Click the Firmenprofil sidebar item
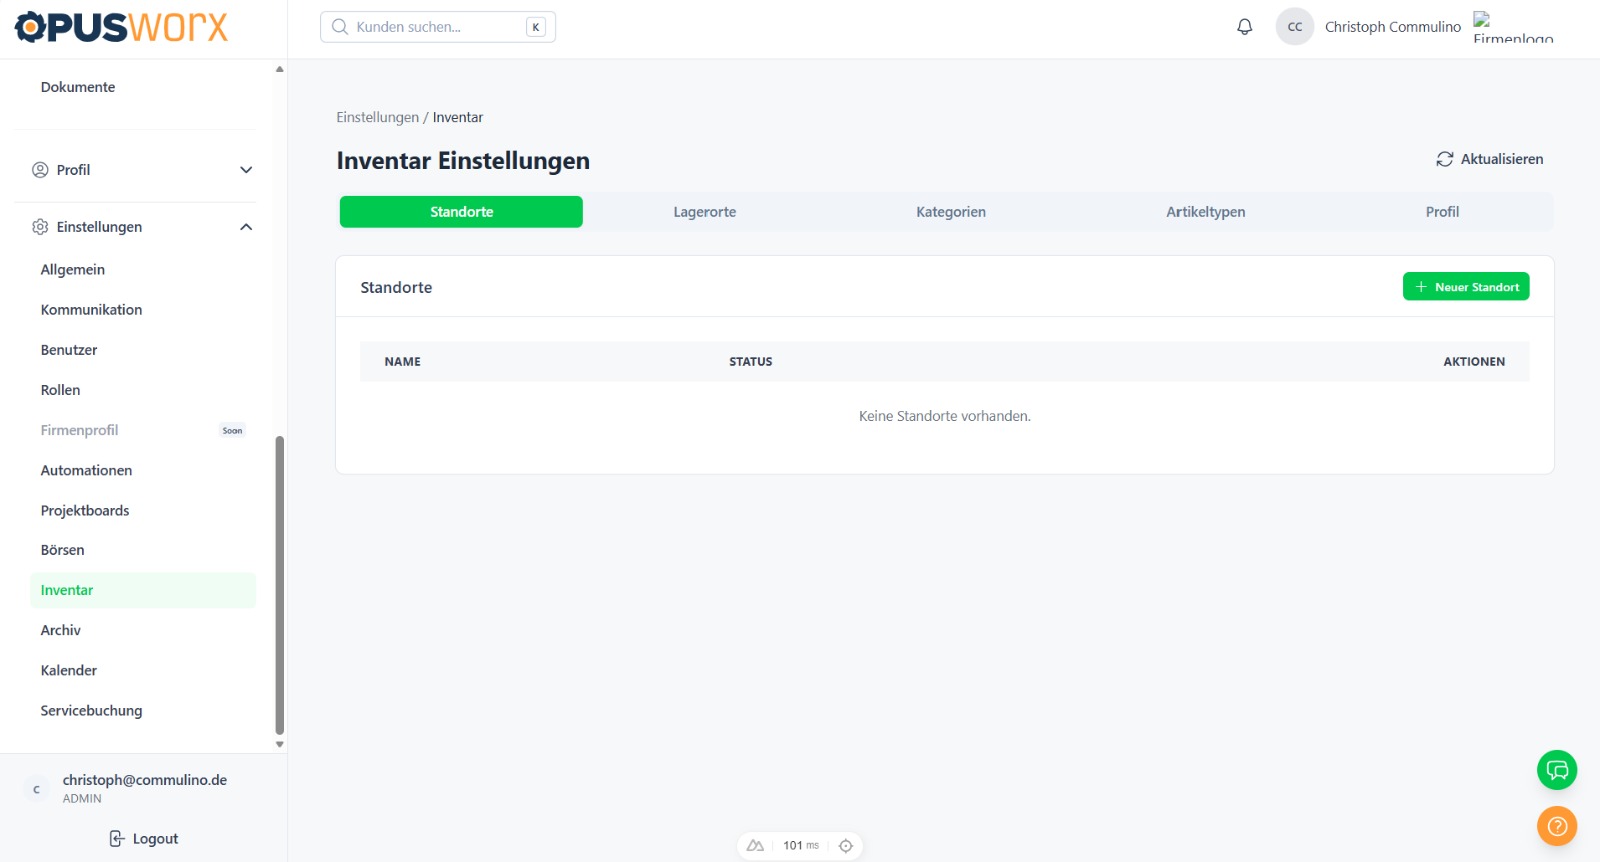 143,430
